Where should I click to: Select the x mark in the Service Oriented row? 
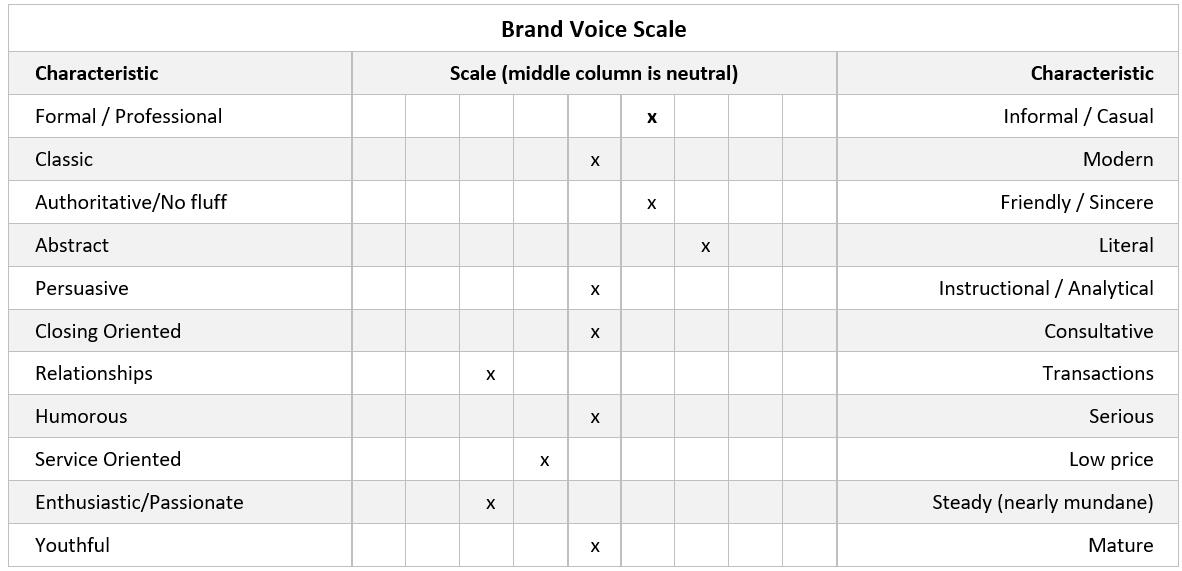click(x=544, y=460)
